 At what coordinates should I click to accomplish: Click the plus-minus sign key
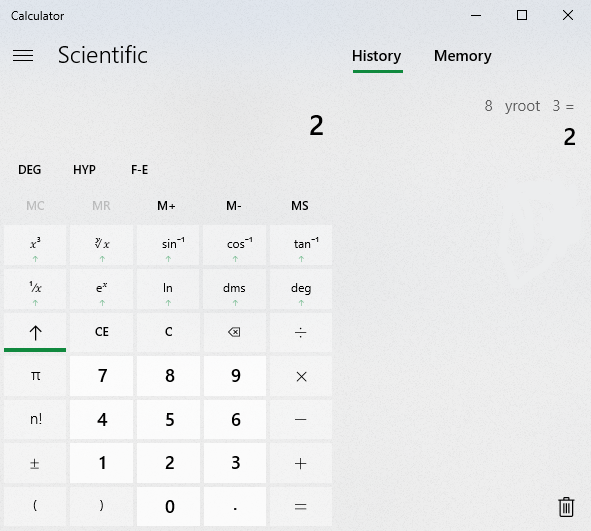pos(35,463)
